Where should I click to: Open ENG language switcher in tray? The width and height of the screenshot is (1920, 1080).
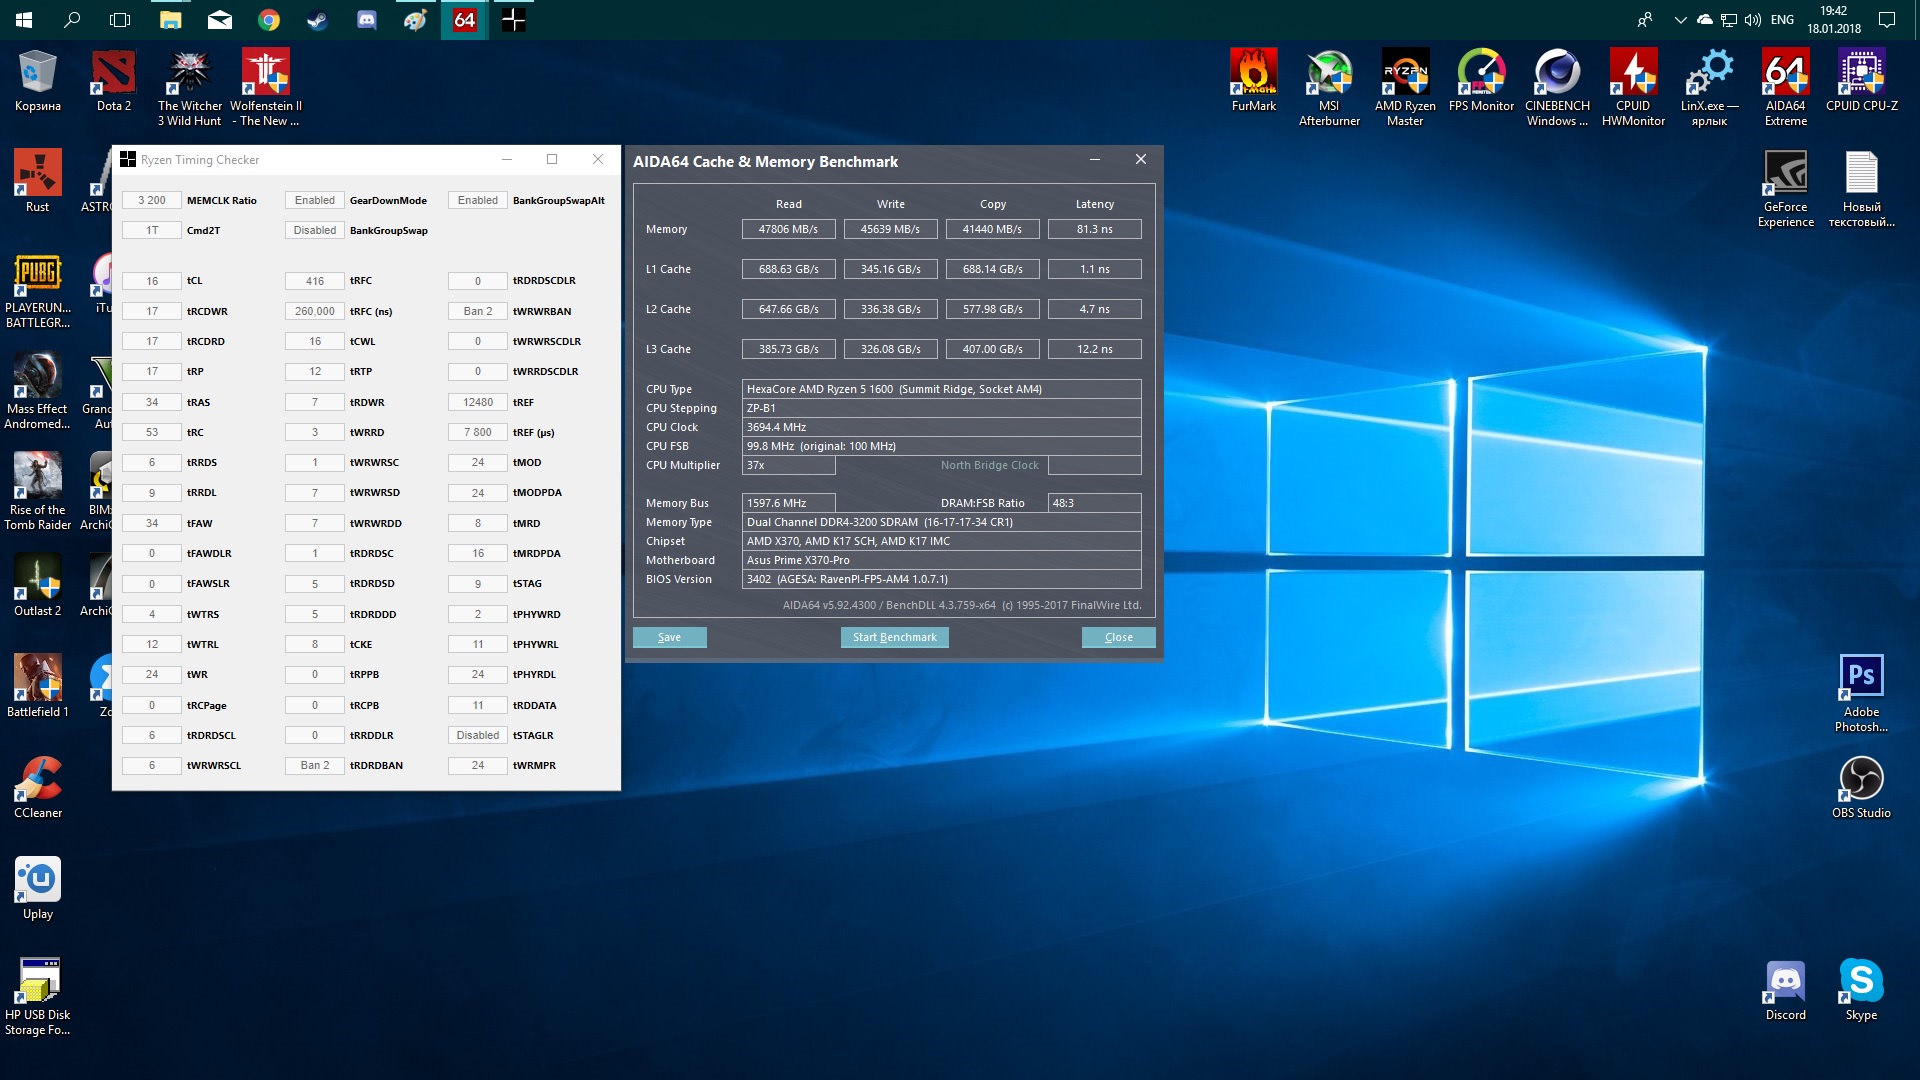pos(1782,20)
